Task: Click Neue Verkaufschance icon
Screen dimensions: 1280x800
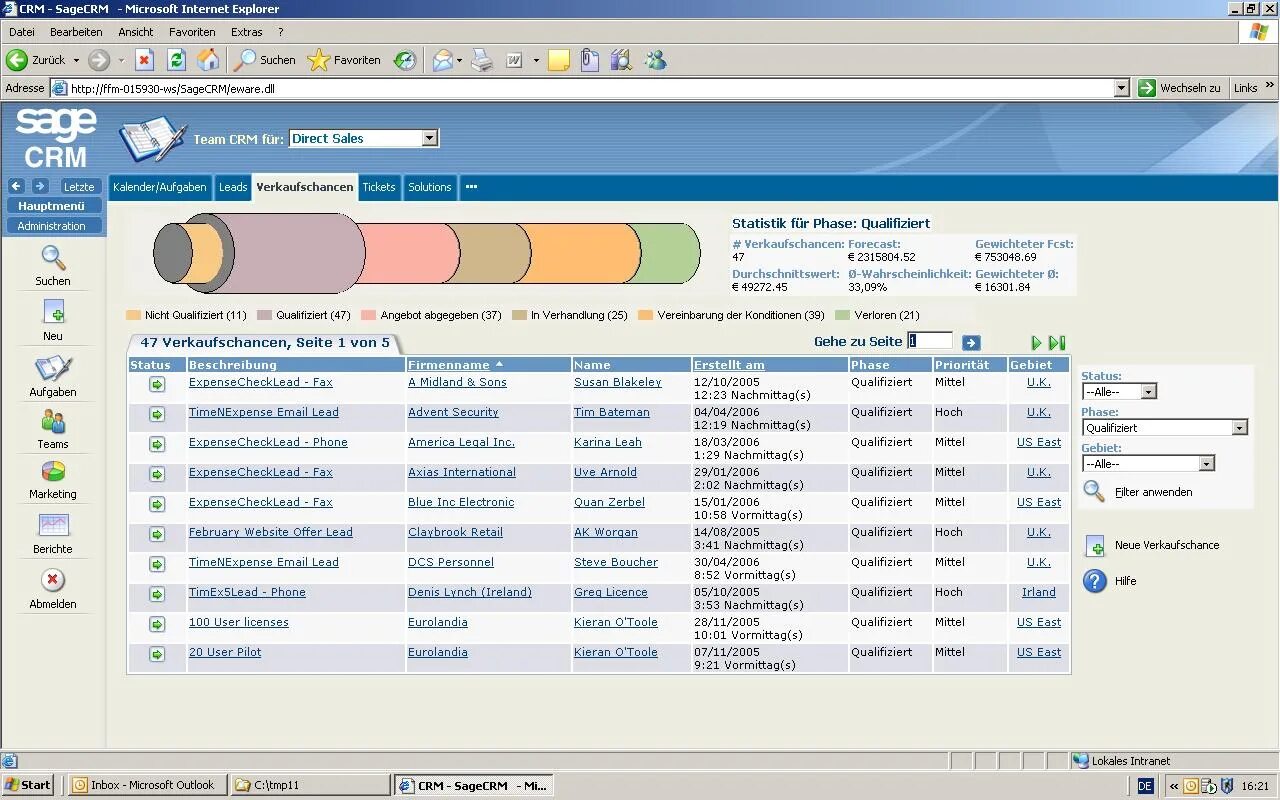Action: [x=1095, y=545]
